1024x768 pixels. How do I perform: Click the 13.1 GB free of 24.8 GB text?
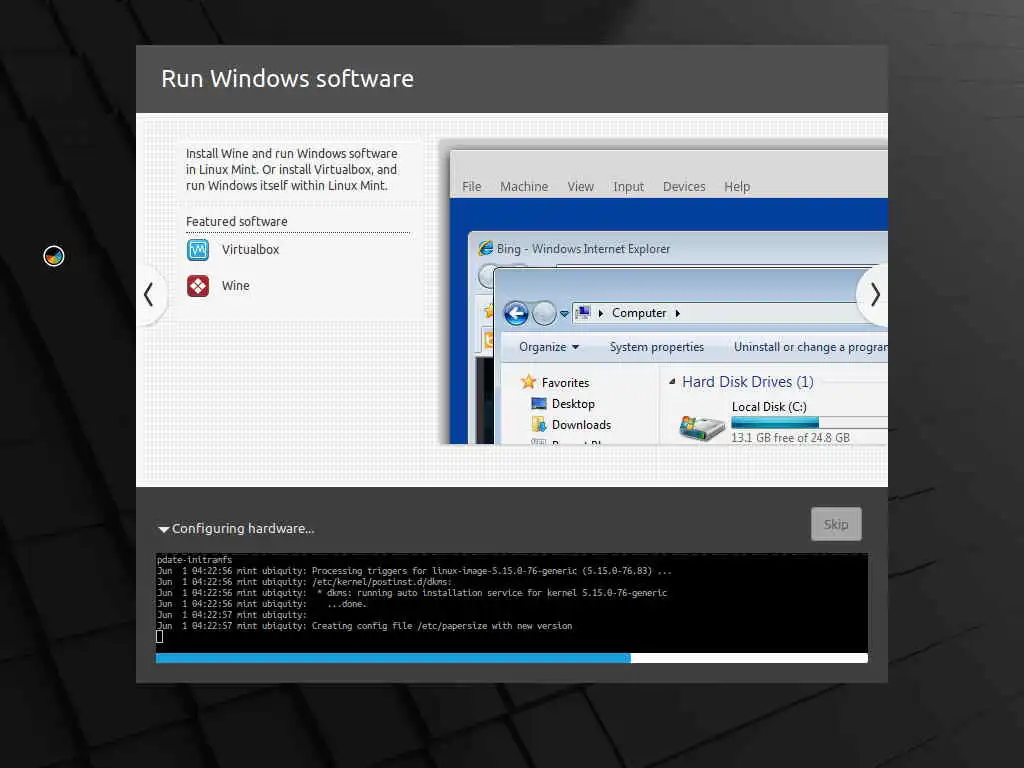coord(790,438)
